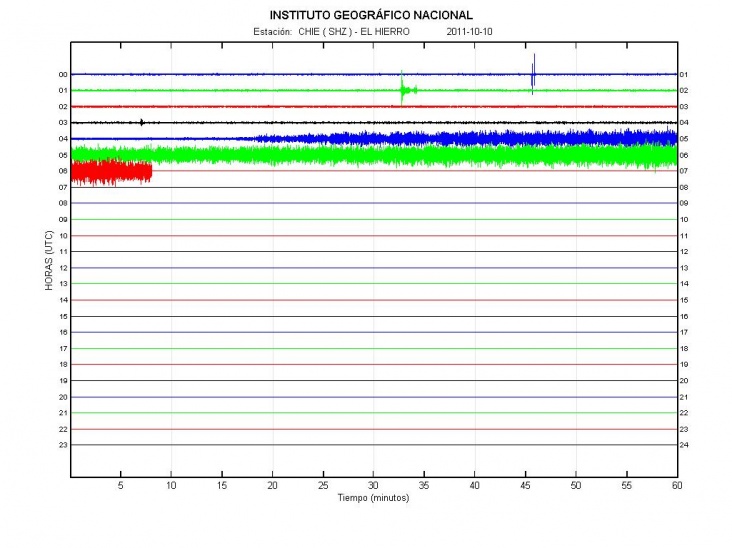This screenshot has width=732, height=548.
Task: Click the blue spike near minute 46
Action: click(x=533, y=72)
